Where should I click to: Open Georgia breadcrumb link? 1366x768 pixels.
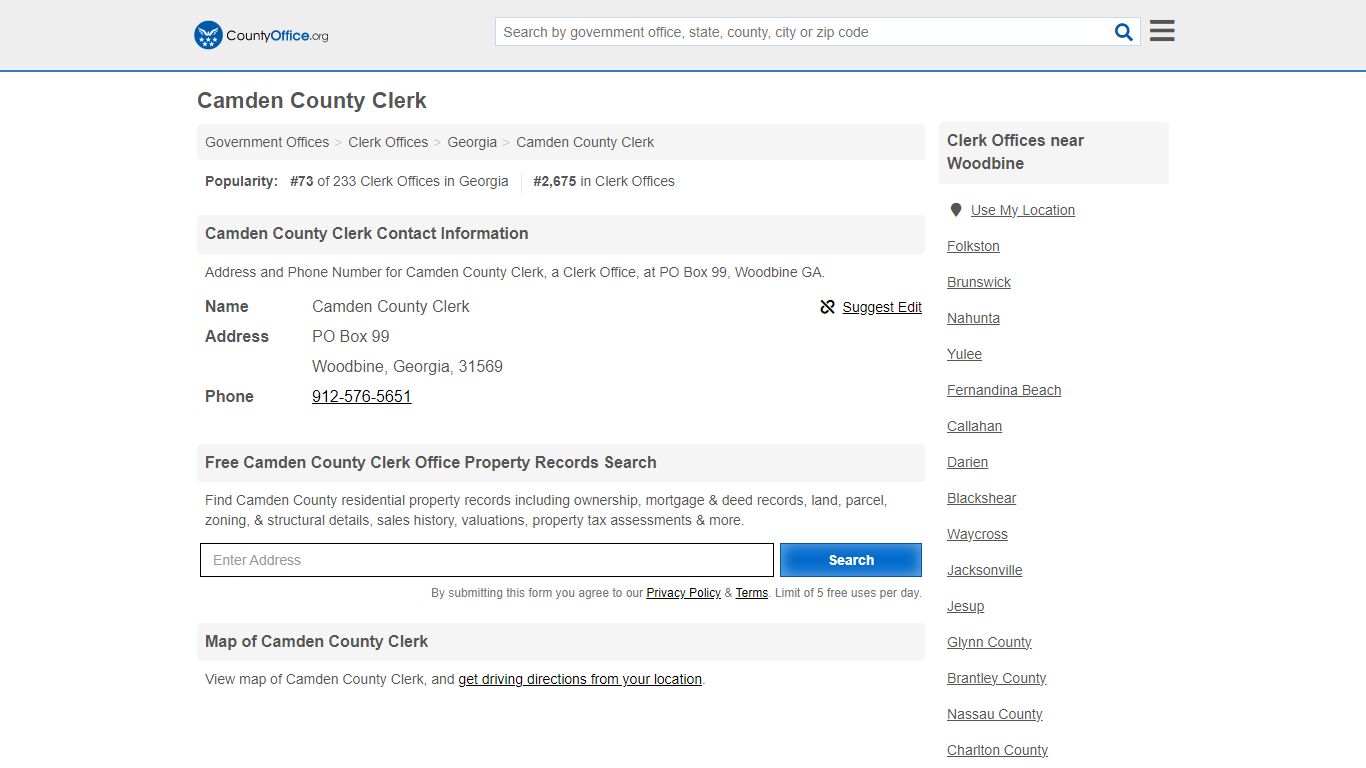tap(472, 142)
